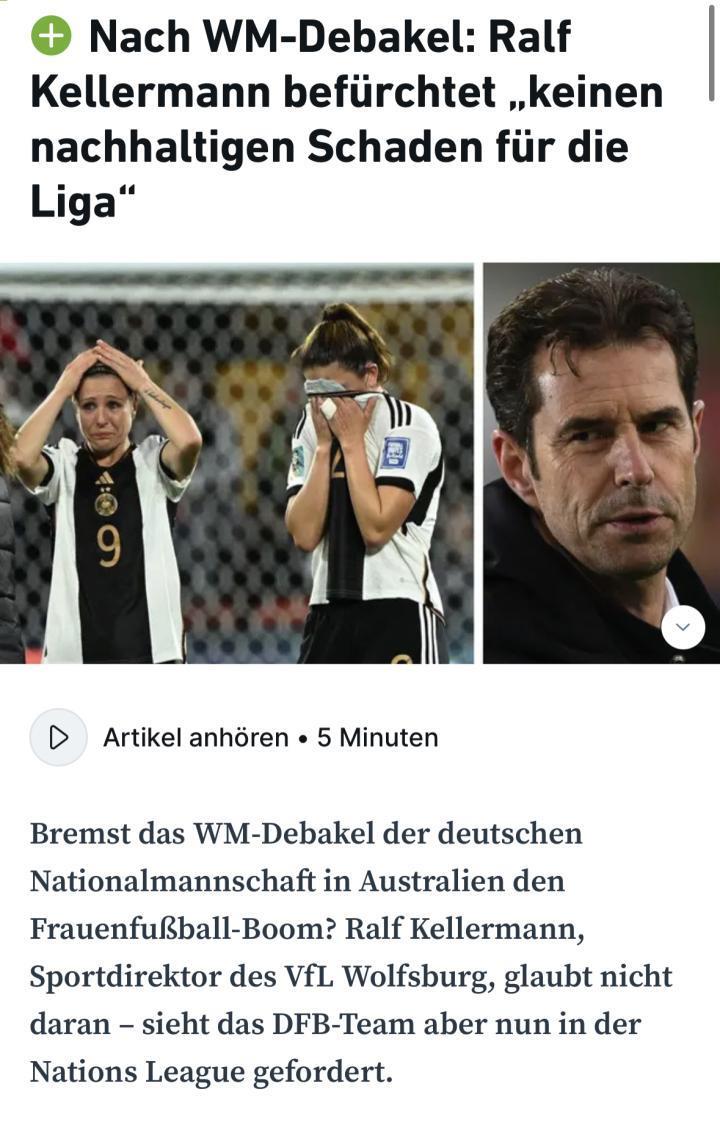This screenshot has width=720, height=1122.
Task: Click the word 'Liga' ending the headline
Action: (73, 202)
